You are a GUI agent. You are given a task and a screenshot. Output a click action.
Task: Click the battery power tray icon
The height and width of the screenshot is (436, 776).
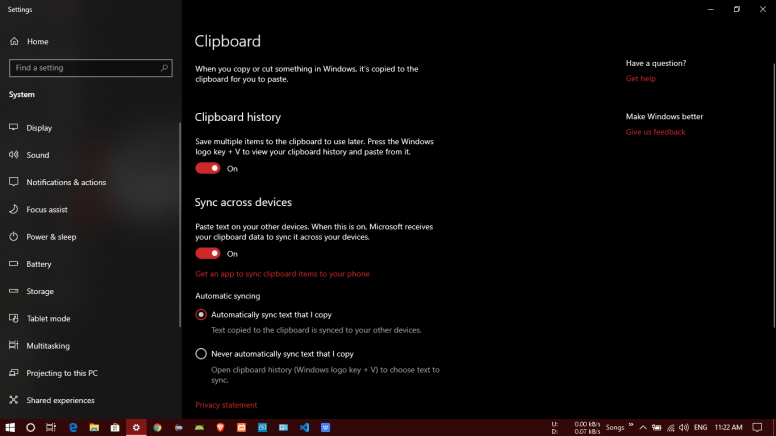pyautogui.click(x=657, y=428)
